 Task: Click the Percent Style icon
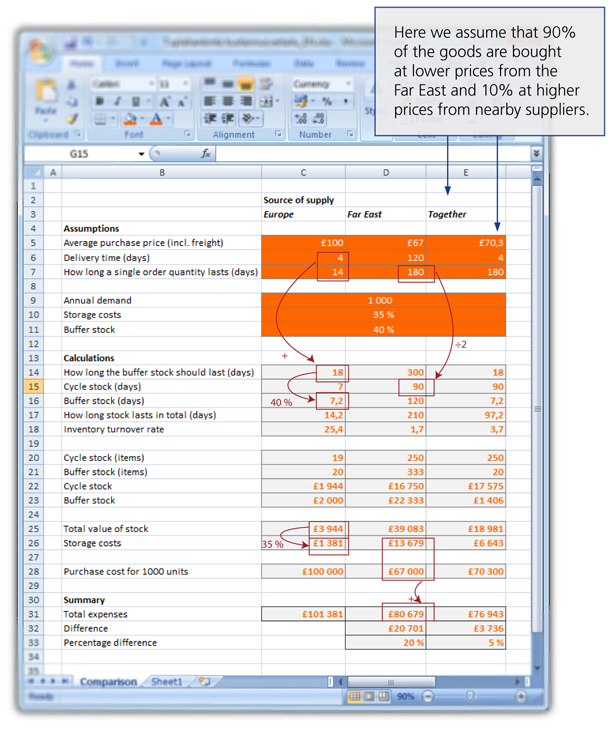327,101
